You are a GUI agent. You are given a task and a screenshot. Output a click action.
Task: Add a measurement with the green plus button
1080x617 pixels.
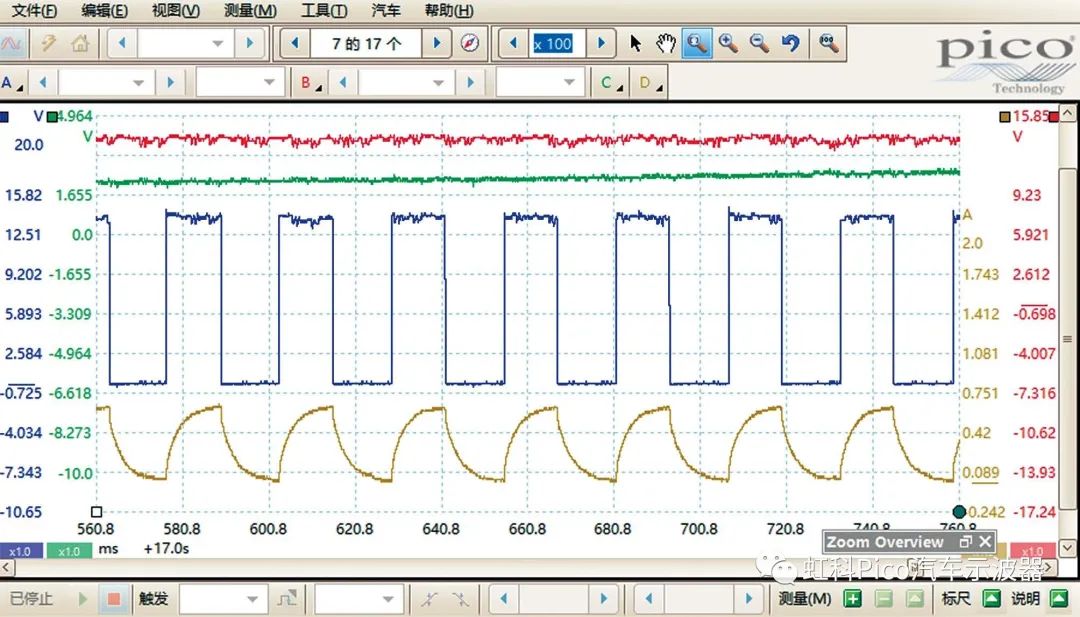tap(852, 599)
